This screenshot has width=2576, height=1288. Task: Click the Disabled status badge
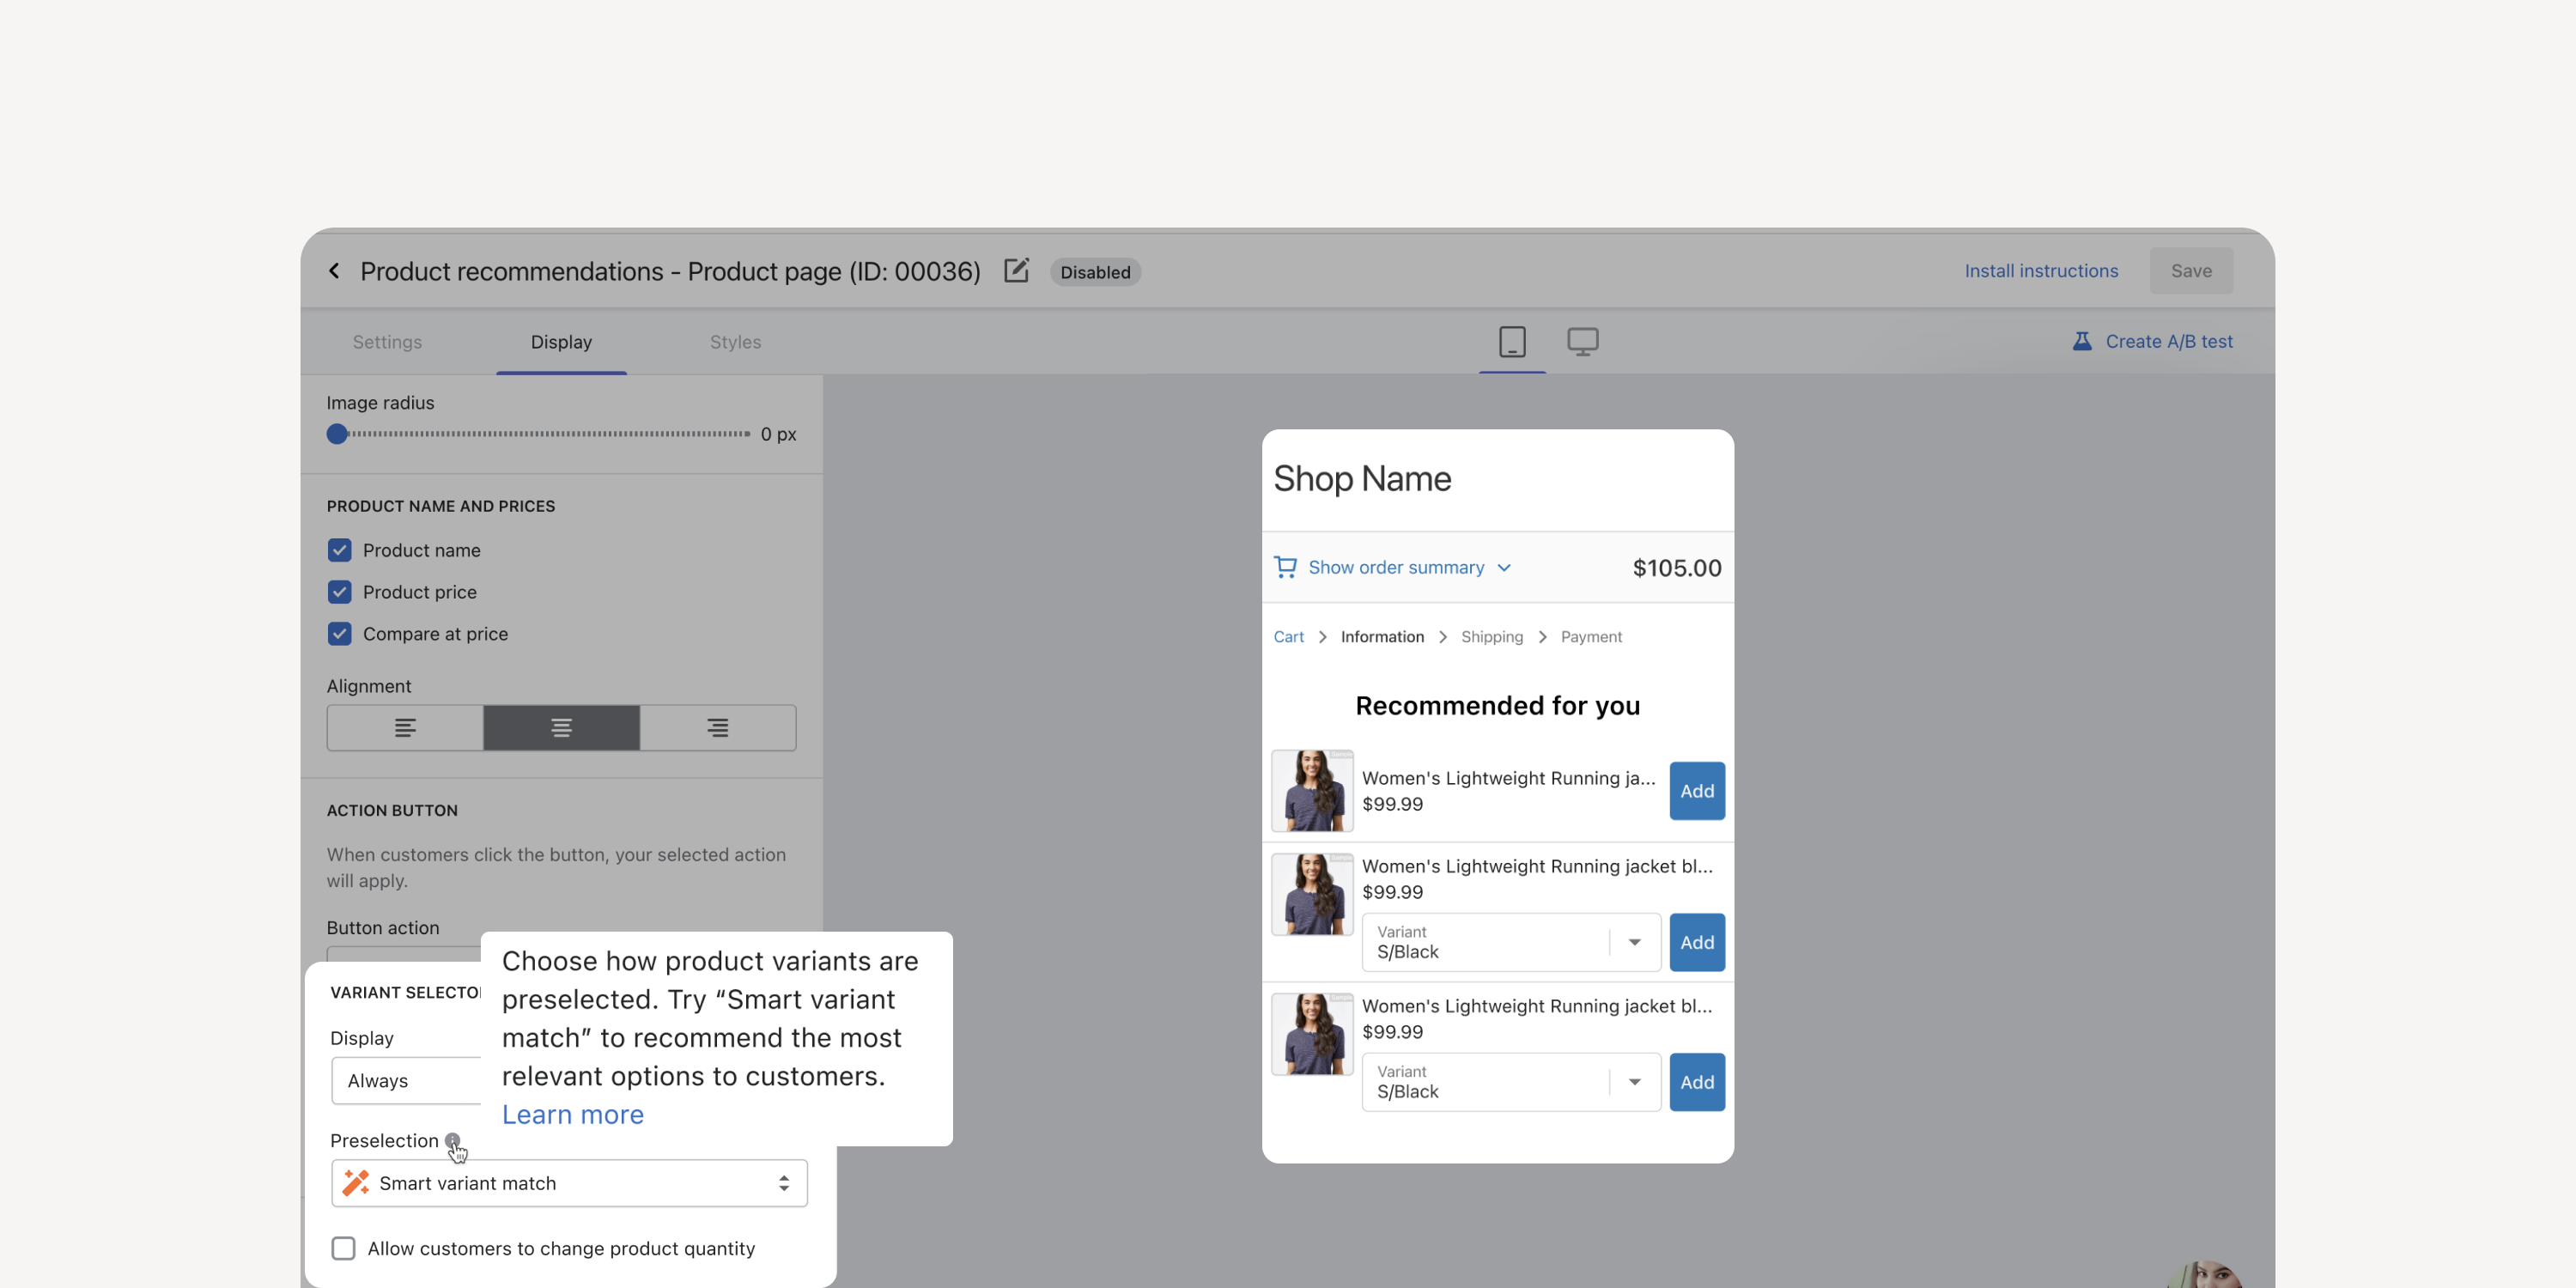[x=1095, y=272]
